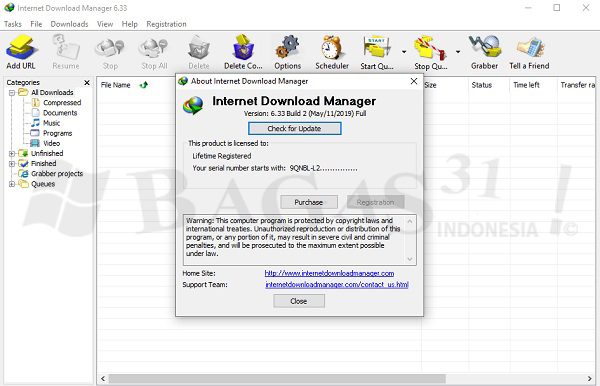Open the View menu
Viewport: 600px width, 386px height.
click(x=105, y=24)
